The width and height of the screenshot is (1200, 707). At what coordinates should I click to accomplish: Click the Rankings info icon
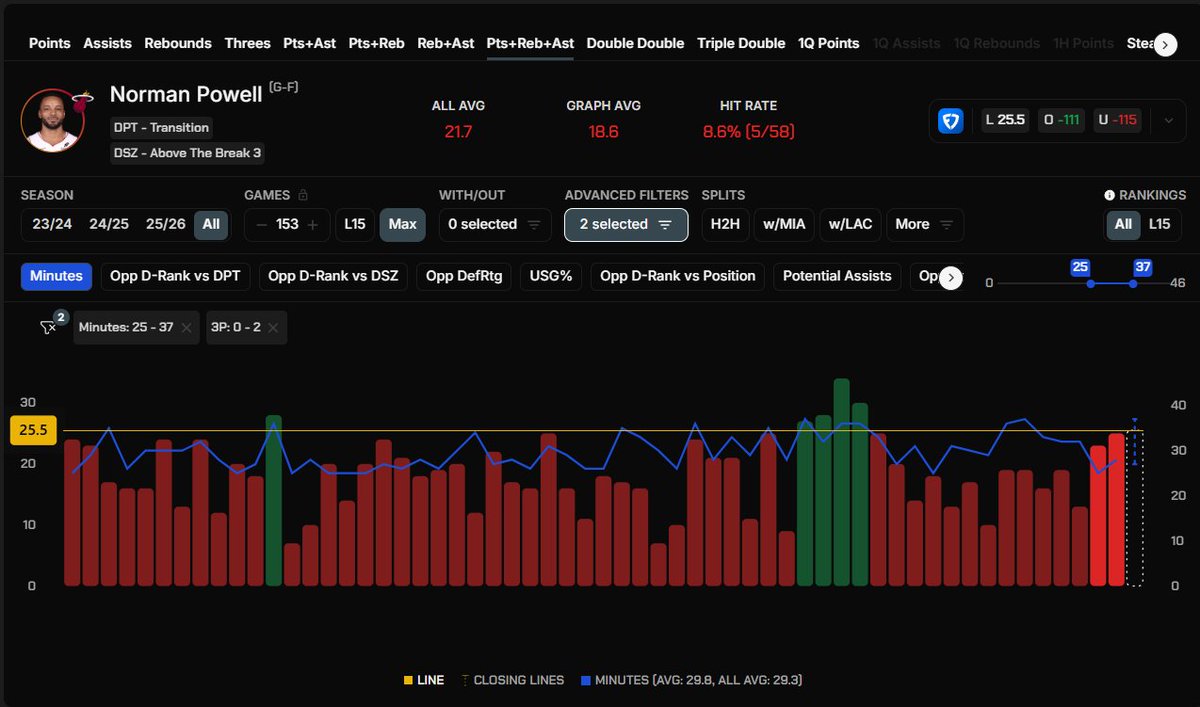(x=1109, y=195)
